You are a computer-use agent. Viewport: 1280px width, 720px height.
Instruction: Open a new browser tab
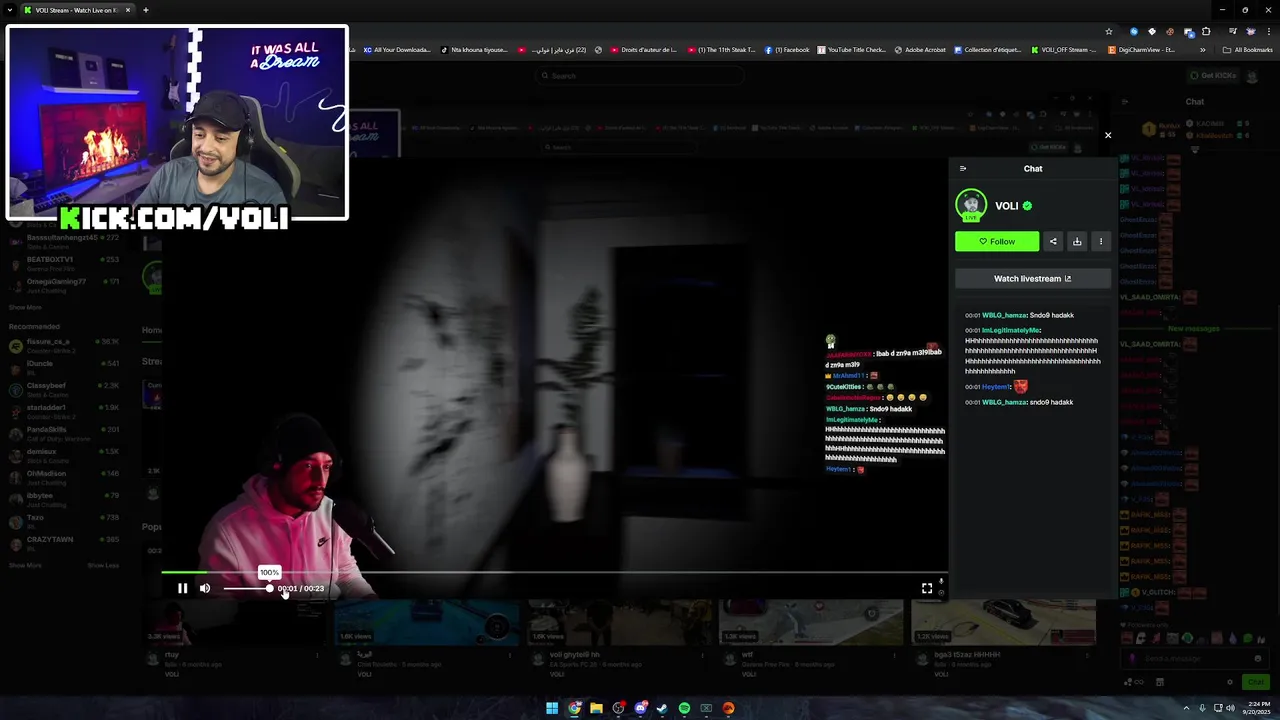click(x=146, y=10)
